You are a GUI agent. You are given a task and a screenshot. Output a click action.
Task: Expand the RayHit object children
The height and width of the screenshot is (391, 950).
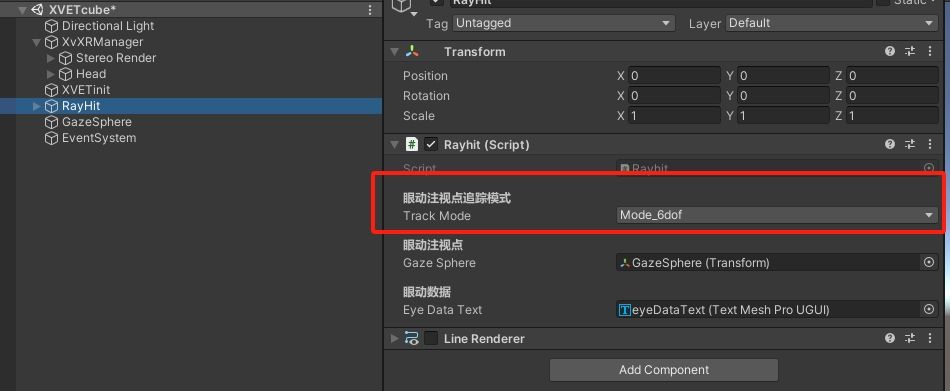click(37, 106)
